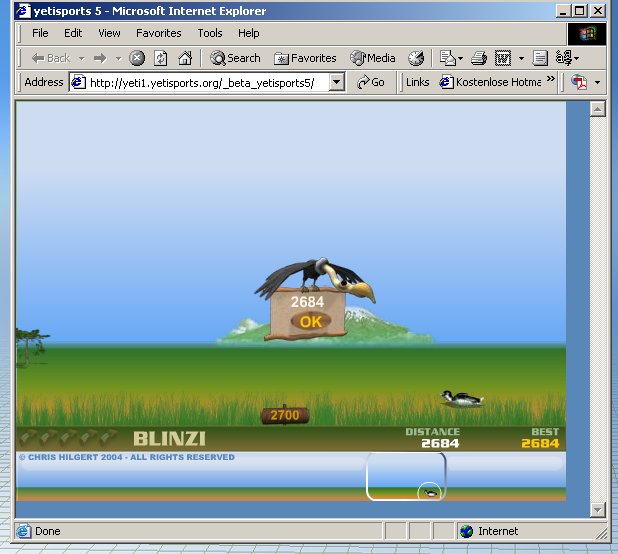
Task: Go to the Home page icon
Action: [x=185, y=58]
